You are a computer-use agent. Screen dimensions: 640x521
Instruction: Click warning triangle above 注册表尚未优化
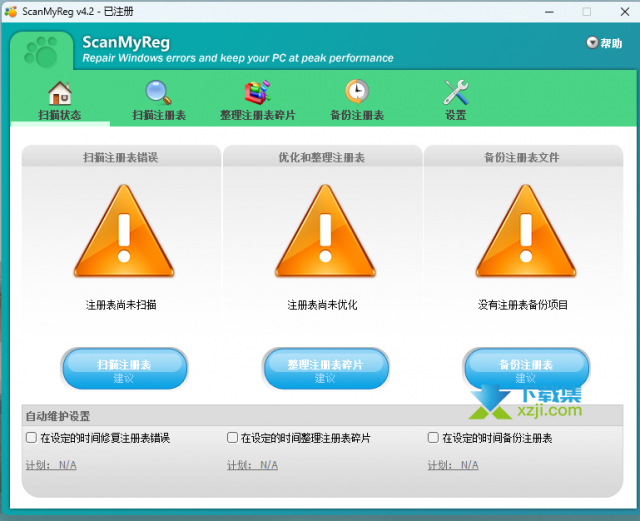pos(325,231)
